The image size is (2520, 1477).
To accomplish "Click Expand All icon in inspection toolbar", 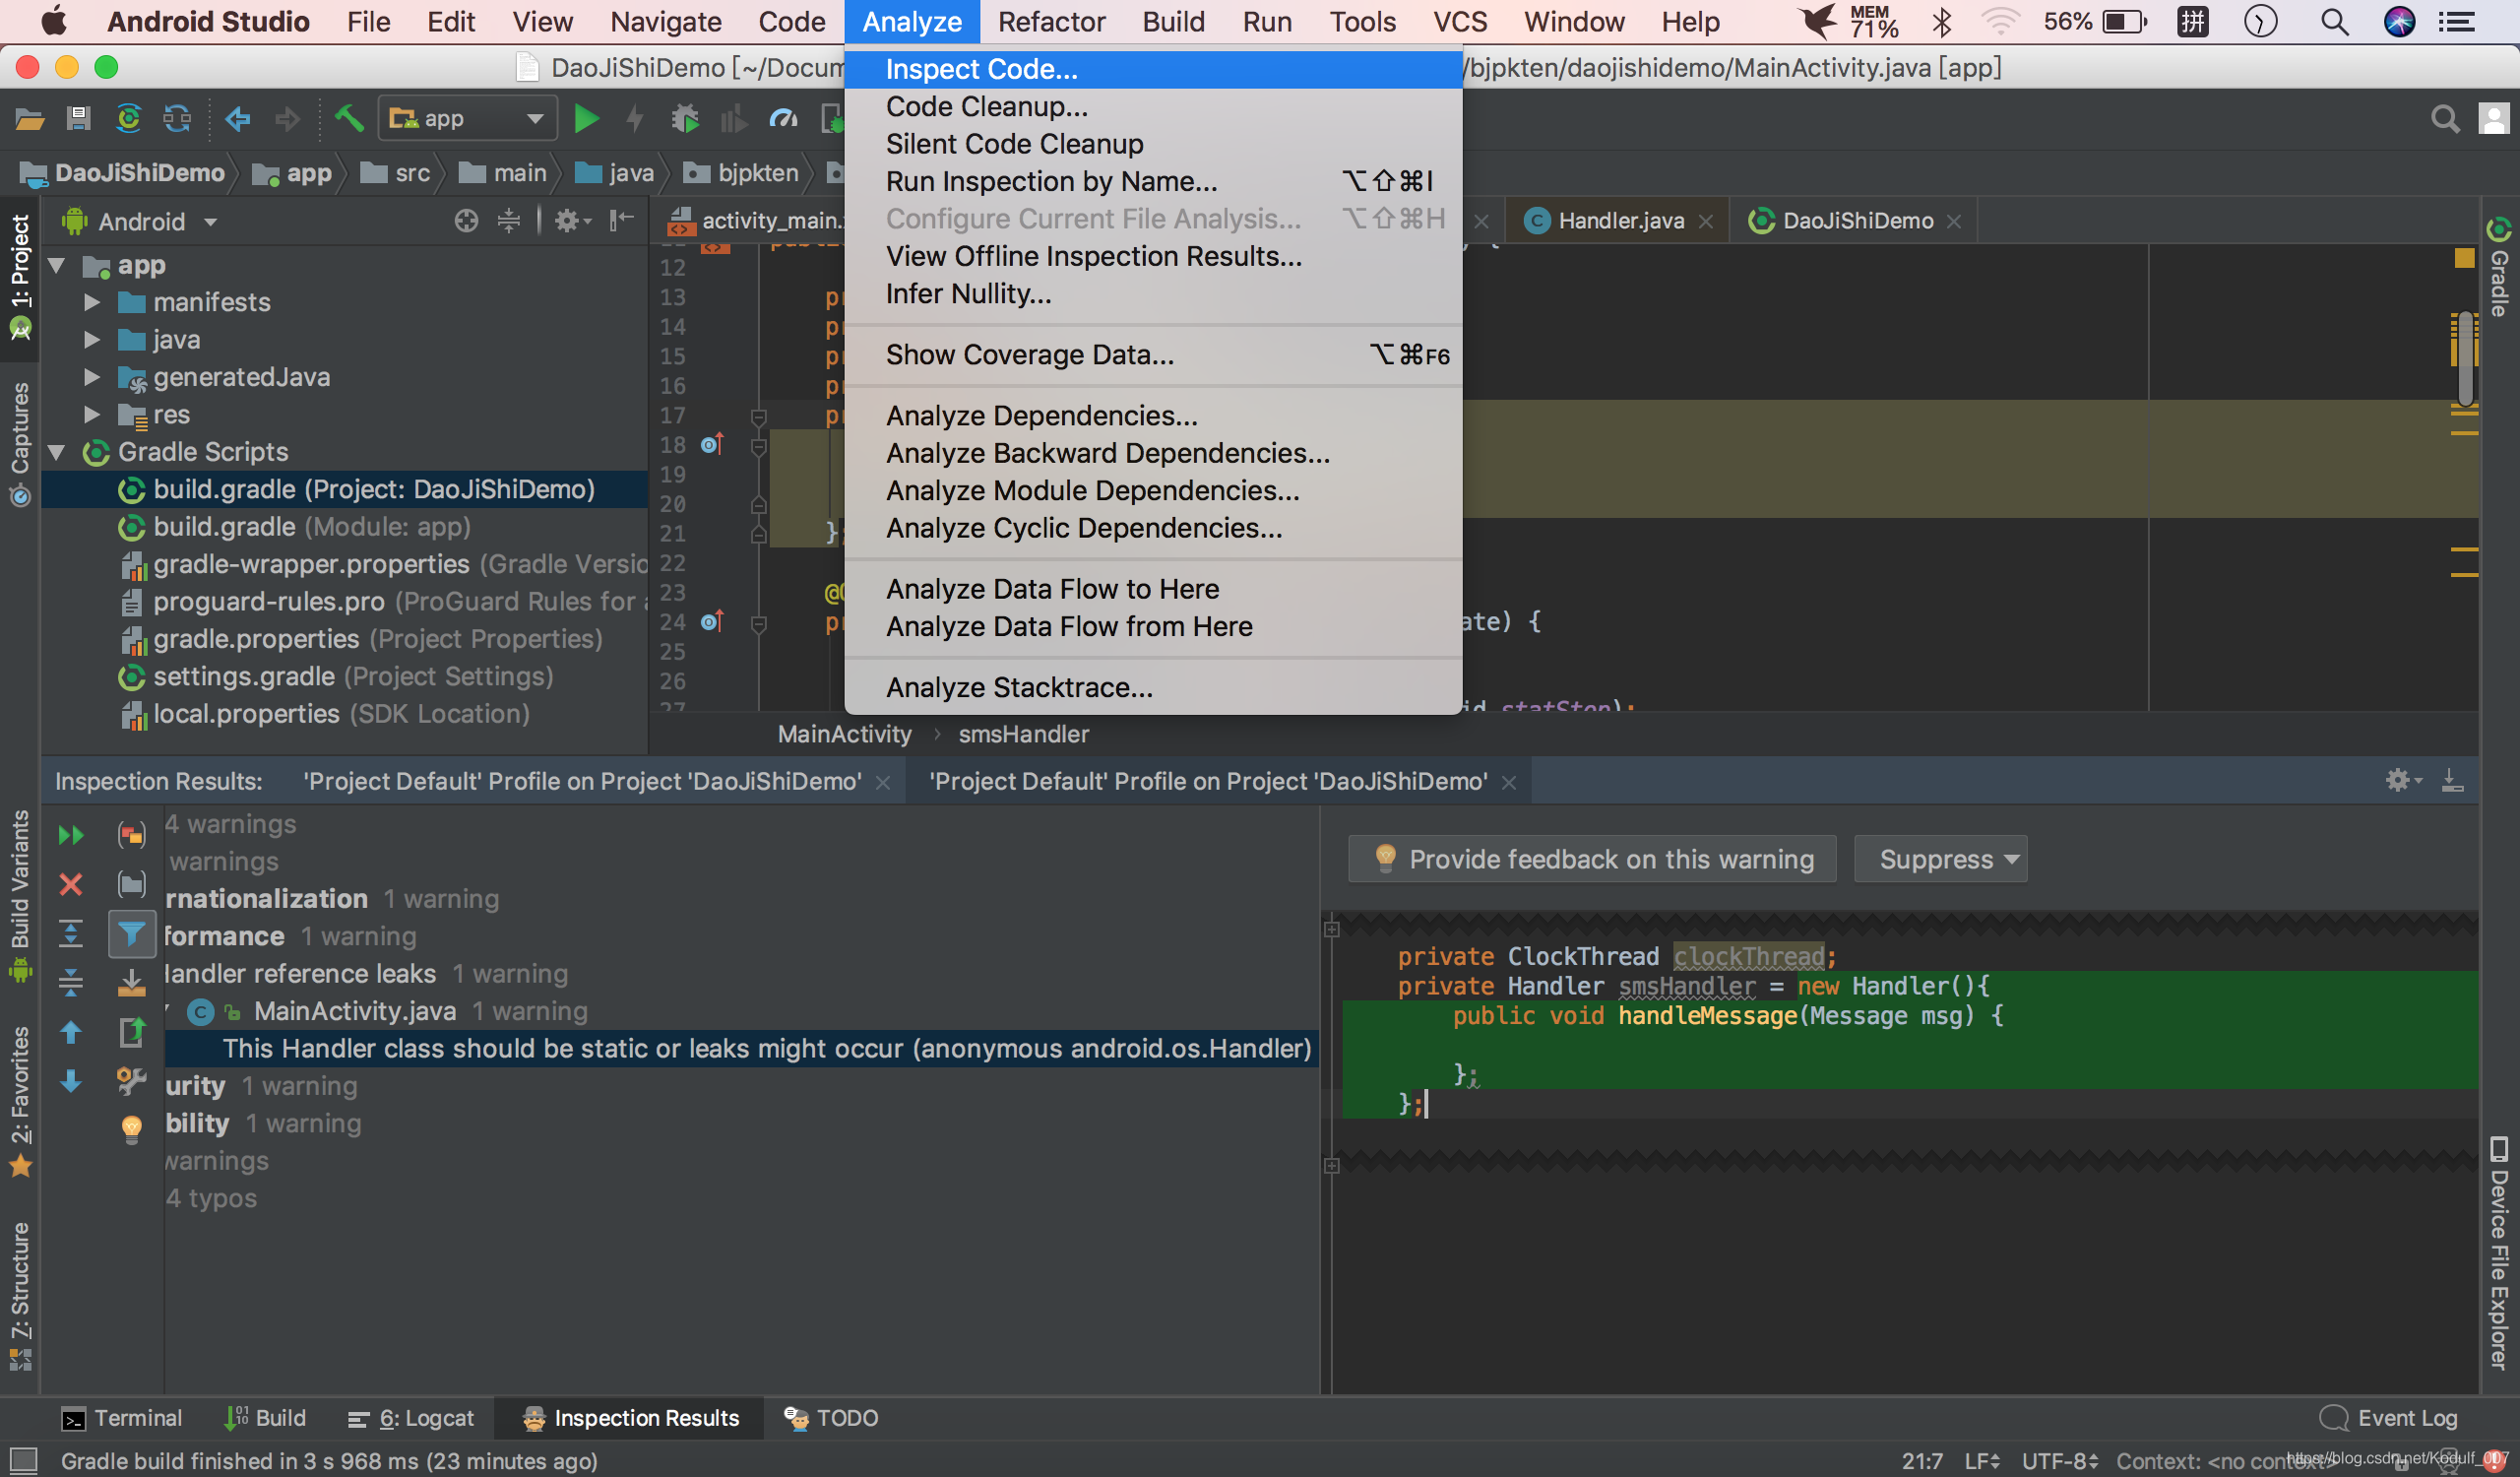I will (x=71, y=933).
